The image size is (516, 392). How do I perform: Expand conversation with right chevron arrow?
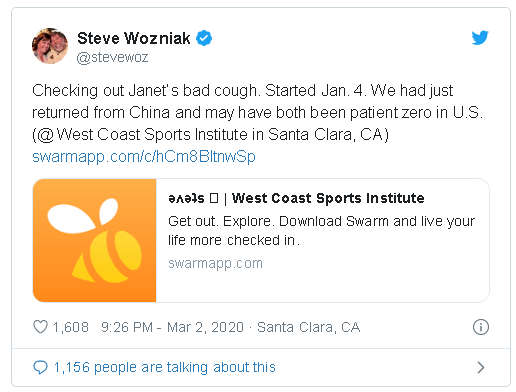(481, 367)
